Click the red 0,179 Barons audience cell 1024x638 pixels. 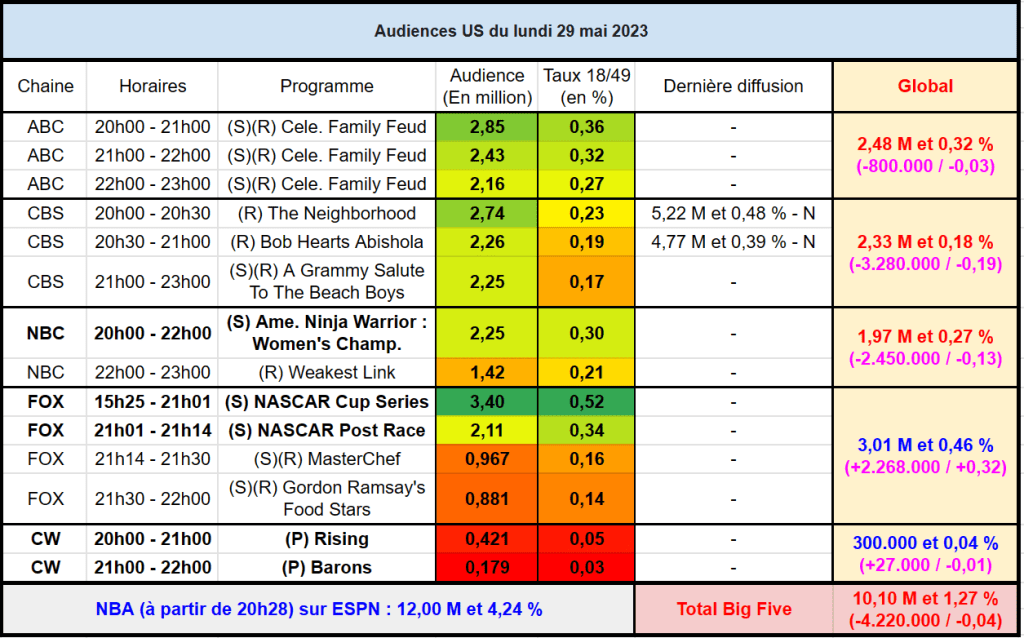pyautogui.click(x=487, y=567)
